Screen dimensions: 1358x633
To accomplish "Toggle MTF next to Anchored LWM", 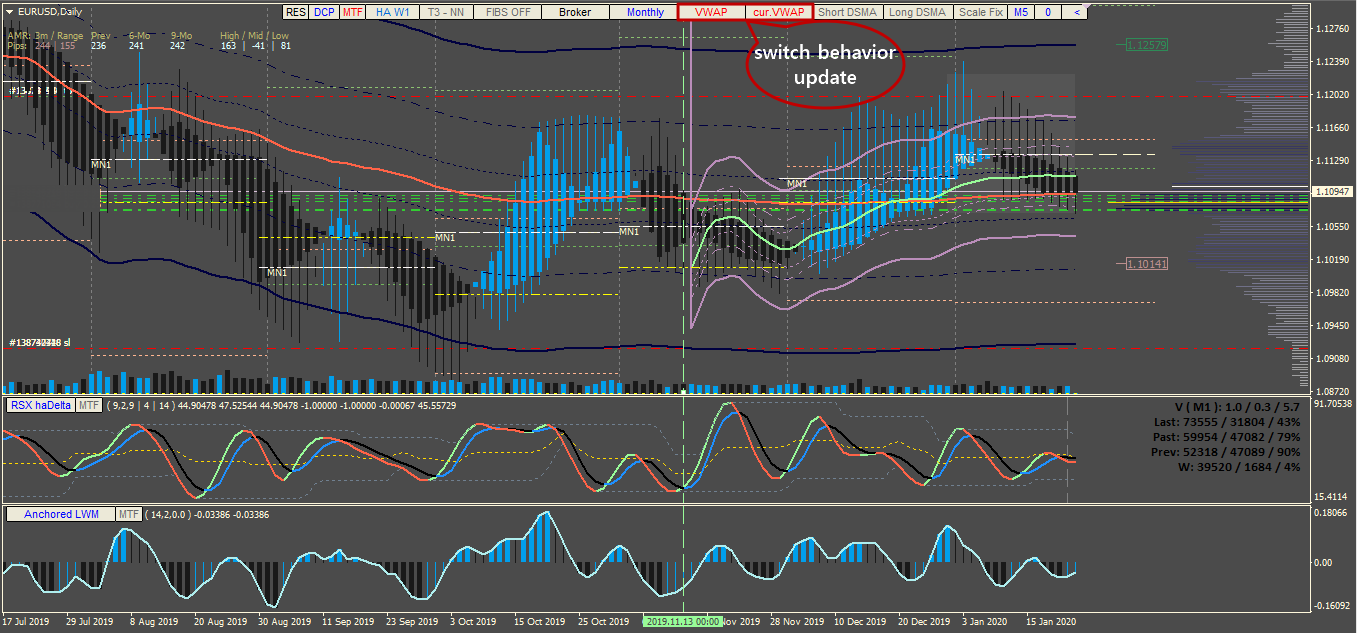I will [128, 514].
